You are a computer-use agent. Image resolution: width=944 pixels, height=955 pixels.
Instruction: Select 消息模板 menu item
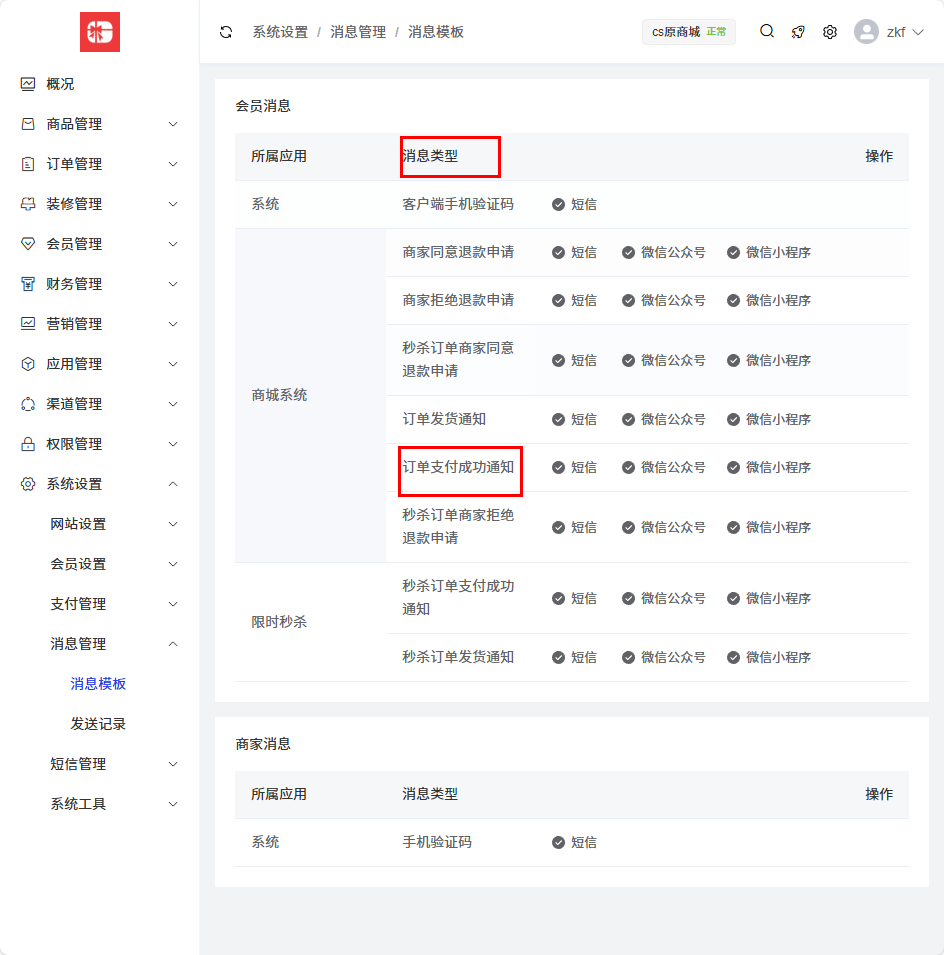(98, 684)
